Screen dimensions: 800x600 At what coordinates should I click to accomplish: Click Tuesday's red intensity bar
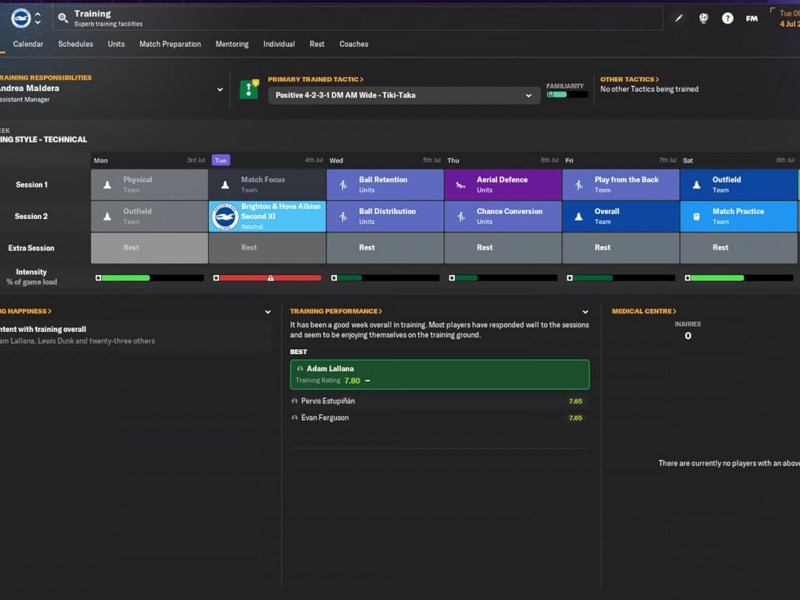click(267, 278)
